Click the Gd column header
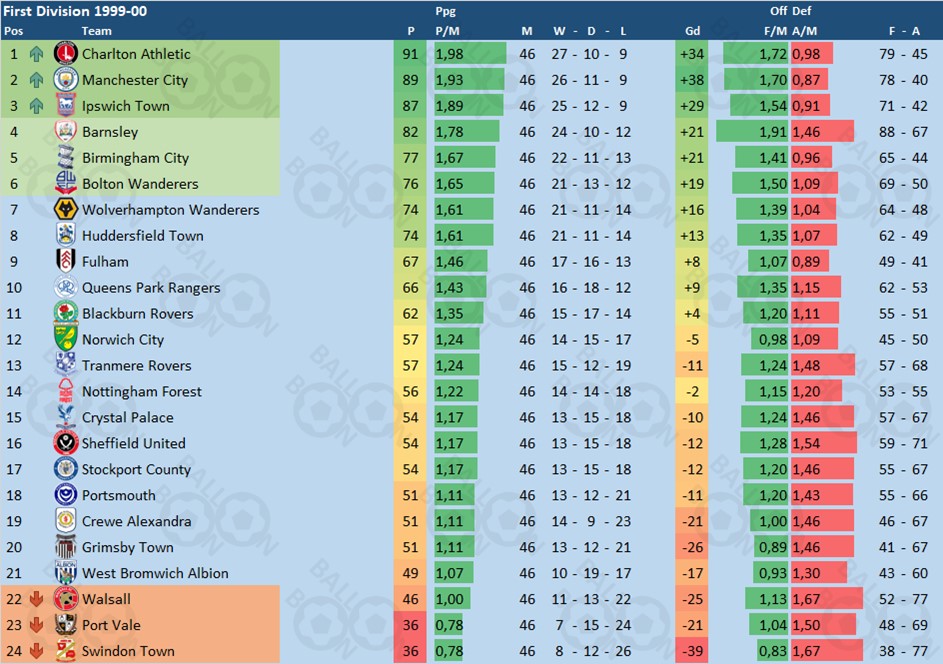 [692, 31]
